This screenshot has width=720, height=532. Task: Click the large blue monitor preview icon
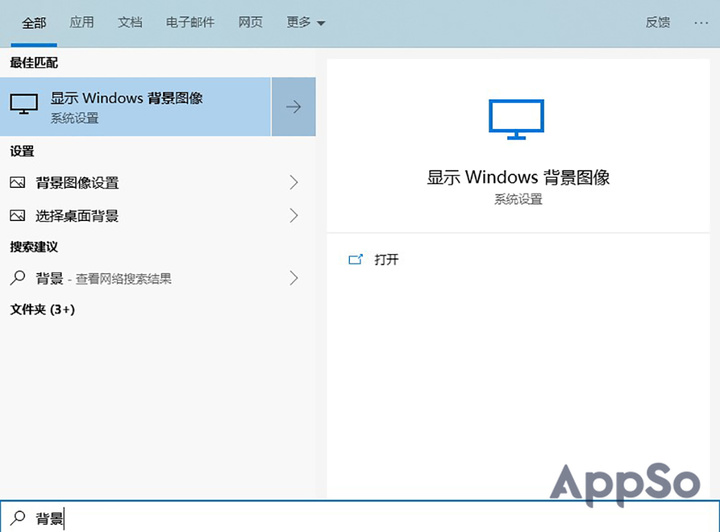coord(516,119)
